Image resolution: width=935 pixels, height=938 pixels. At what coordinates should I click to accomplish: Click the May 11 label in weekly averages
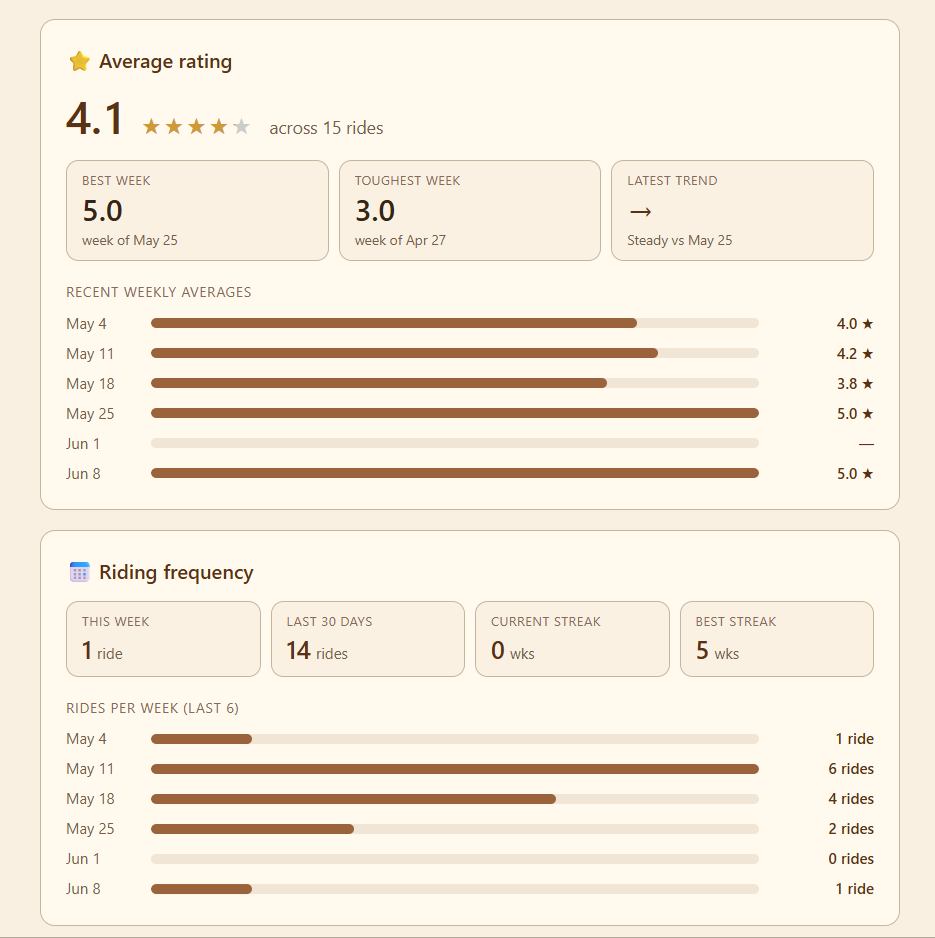[90, 354]
